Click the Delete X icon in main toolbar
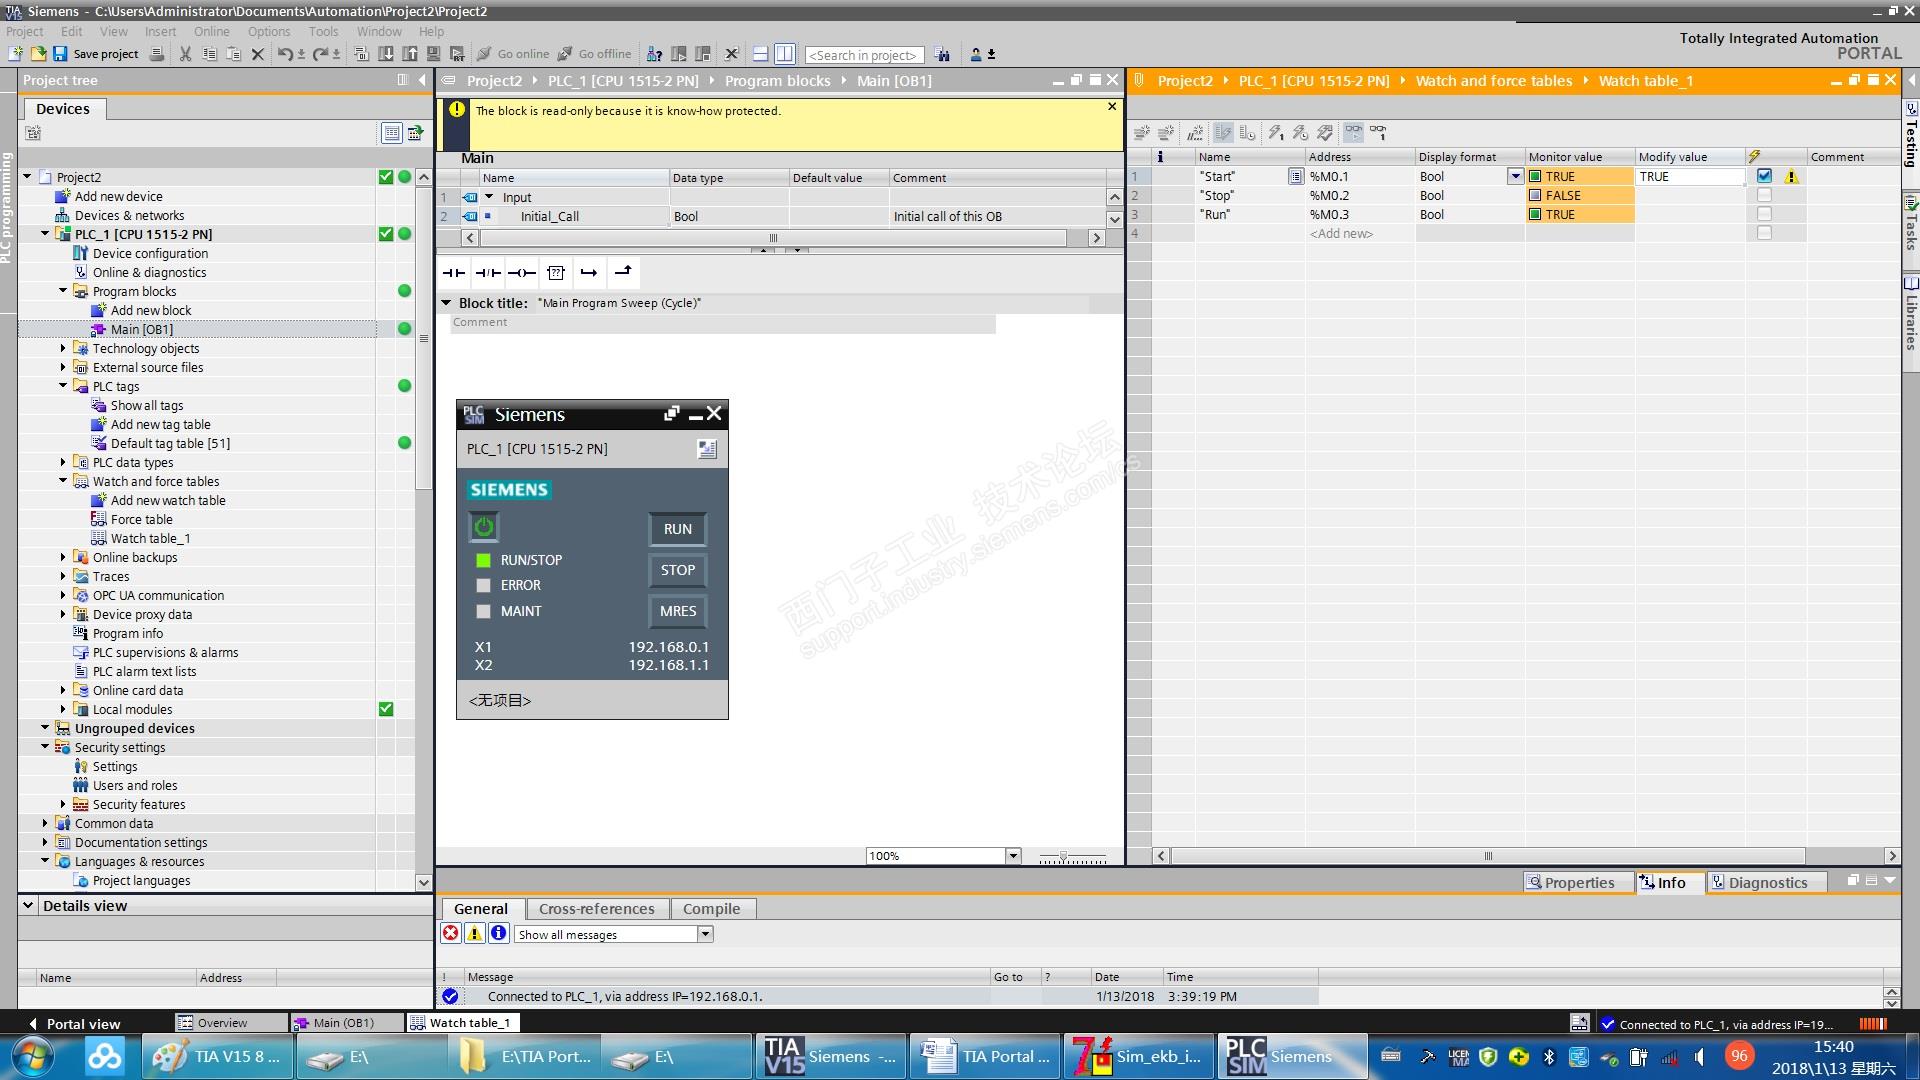The width and height of the screenshot is (1920, 1080). [x=257, y=54]
